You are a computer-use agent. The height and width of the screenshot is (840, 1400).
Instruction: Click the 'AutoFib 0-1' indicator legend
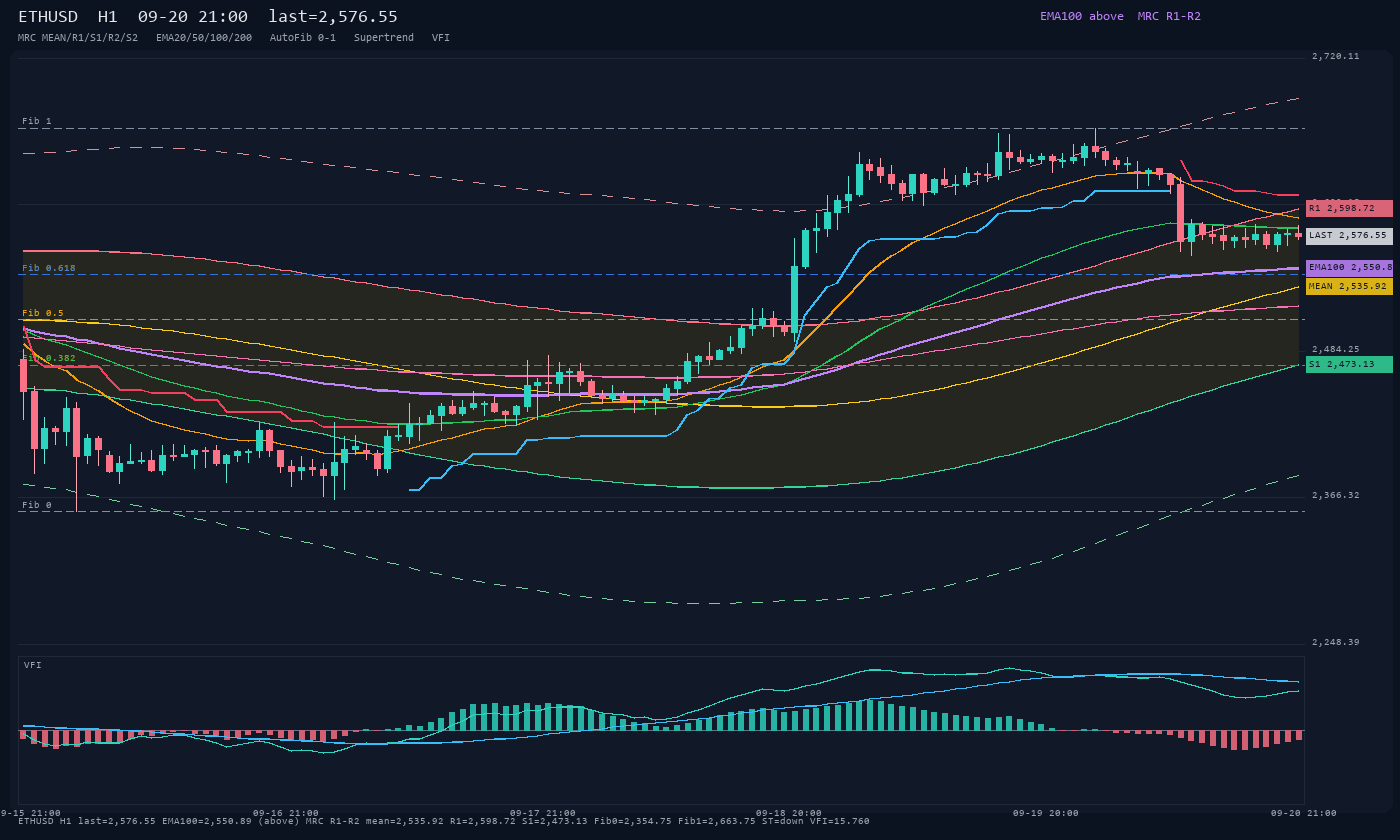click(x=303, y=37)
